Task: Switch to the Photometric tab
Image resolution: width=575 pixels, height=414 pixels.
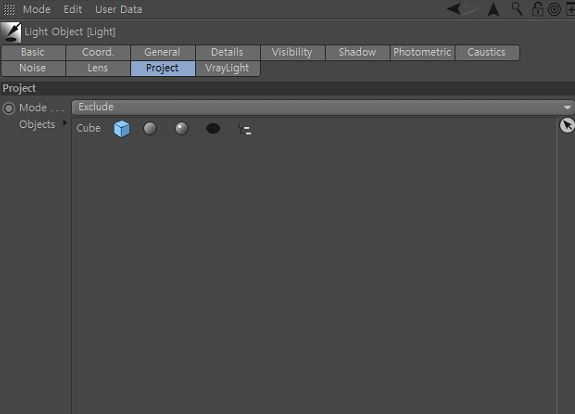Action: point(422,52)
